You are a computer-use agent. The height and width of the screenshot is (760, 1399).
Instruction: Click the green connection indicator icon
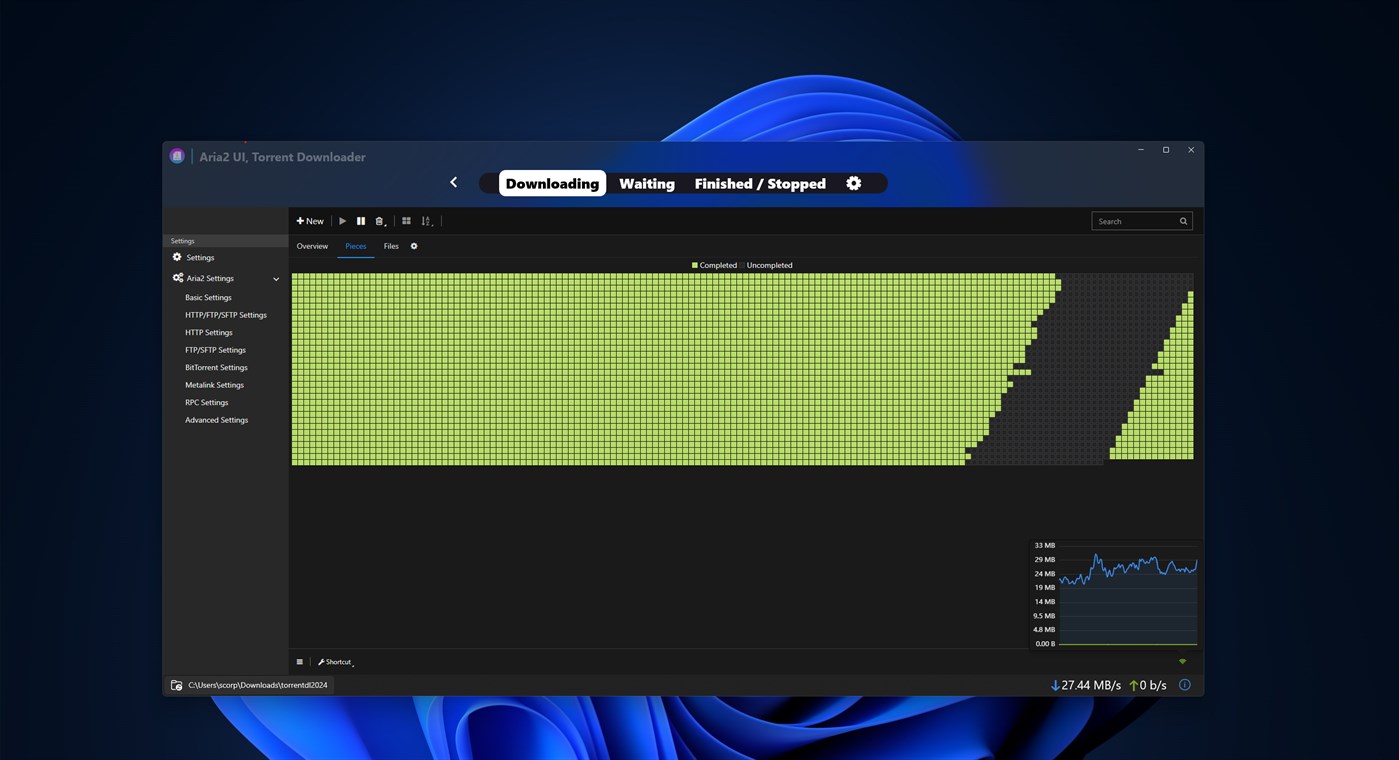coord(1182,661)
